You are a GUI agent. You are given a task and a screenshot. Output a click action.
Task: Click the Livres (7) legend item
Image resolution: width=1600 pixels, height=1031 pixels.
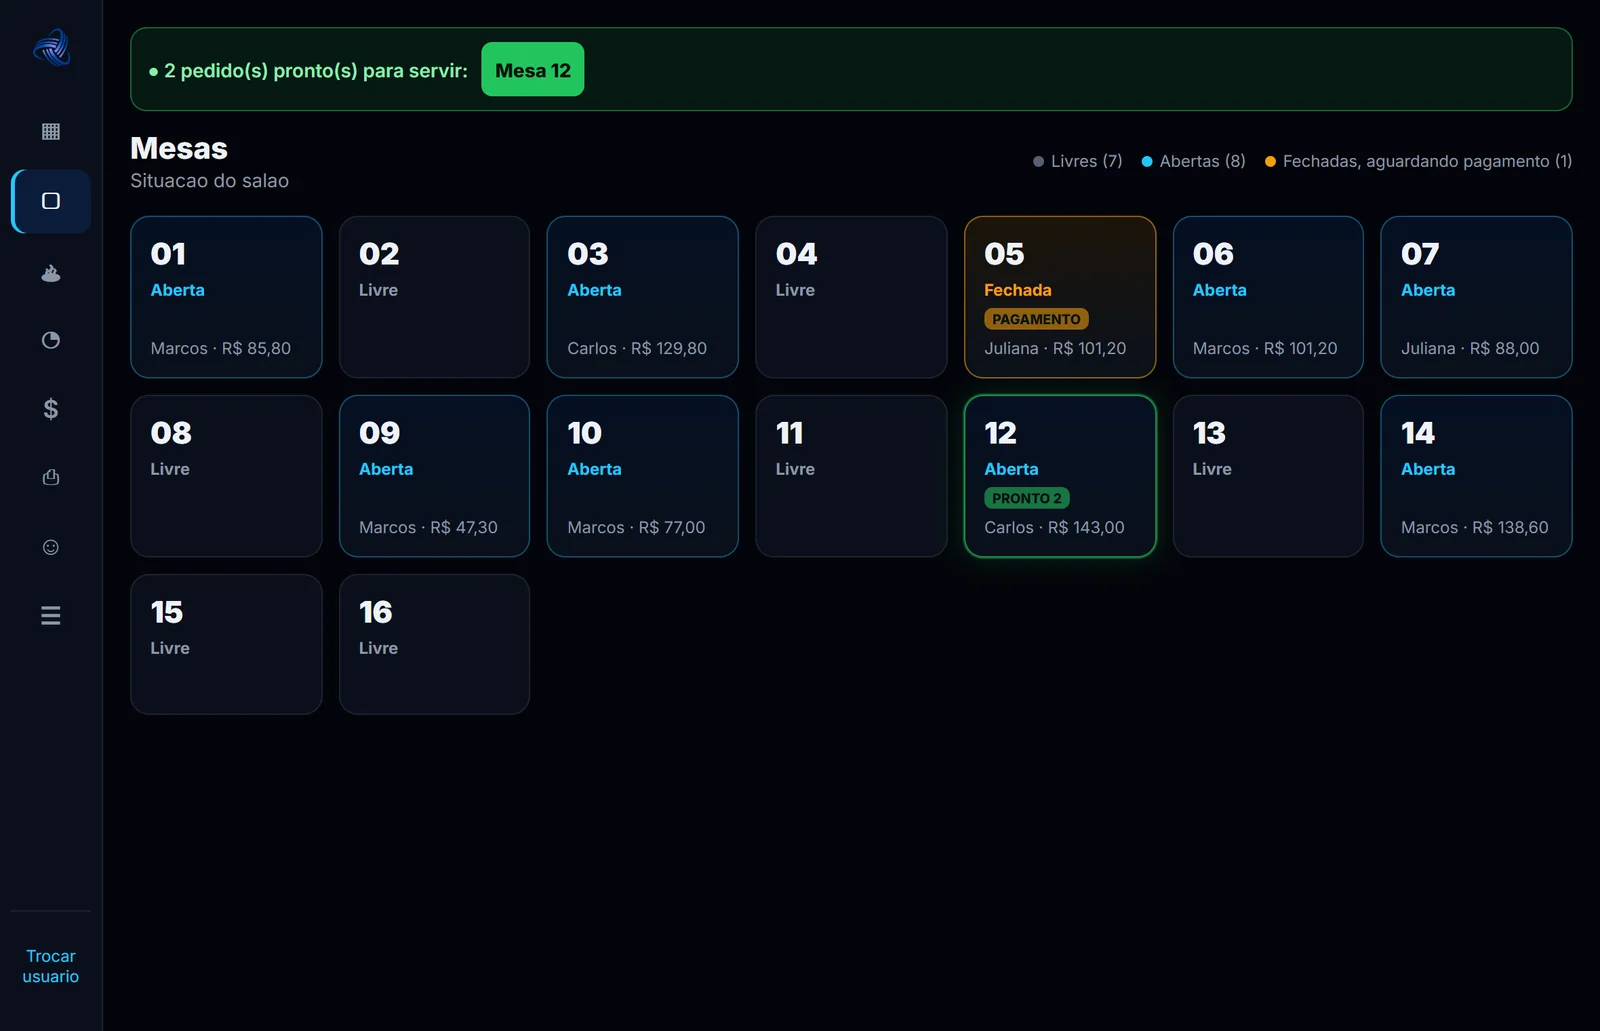(x=1077, y=161)
